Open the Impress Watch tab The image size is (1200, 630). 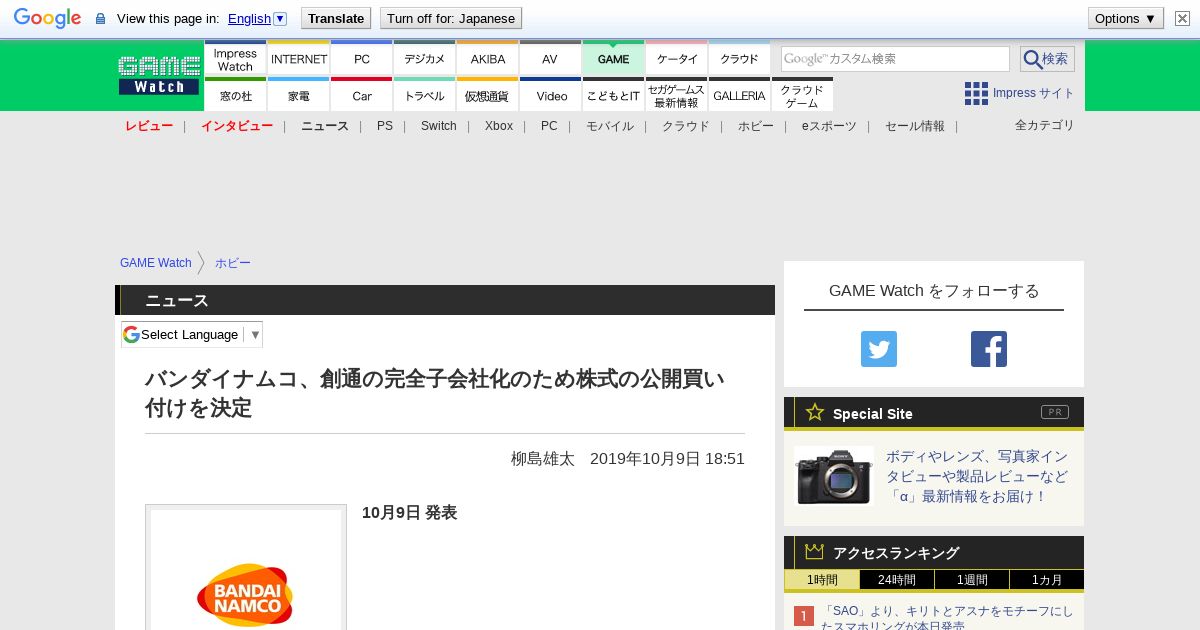coord(235,59)
